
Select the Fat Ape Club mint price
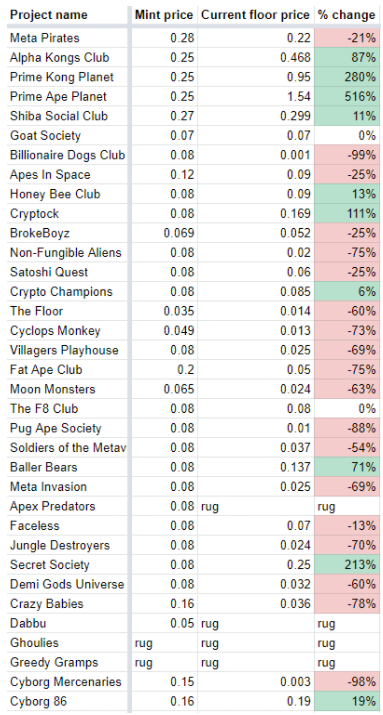pyautogui.click(x=164, y=370)
